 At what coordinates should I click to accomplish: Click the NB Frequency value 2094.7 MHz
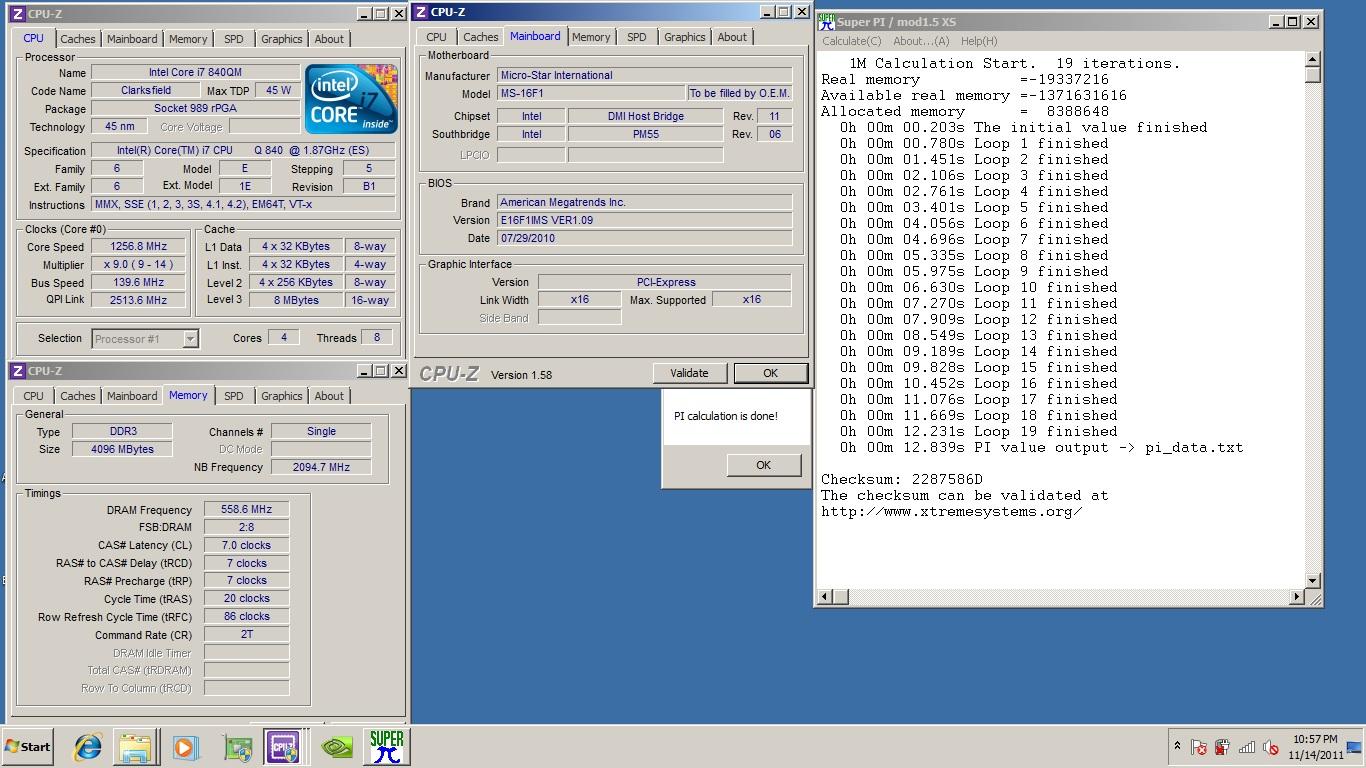pos(321,467)
